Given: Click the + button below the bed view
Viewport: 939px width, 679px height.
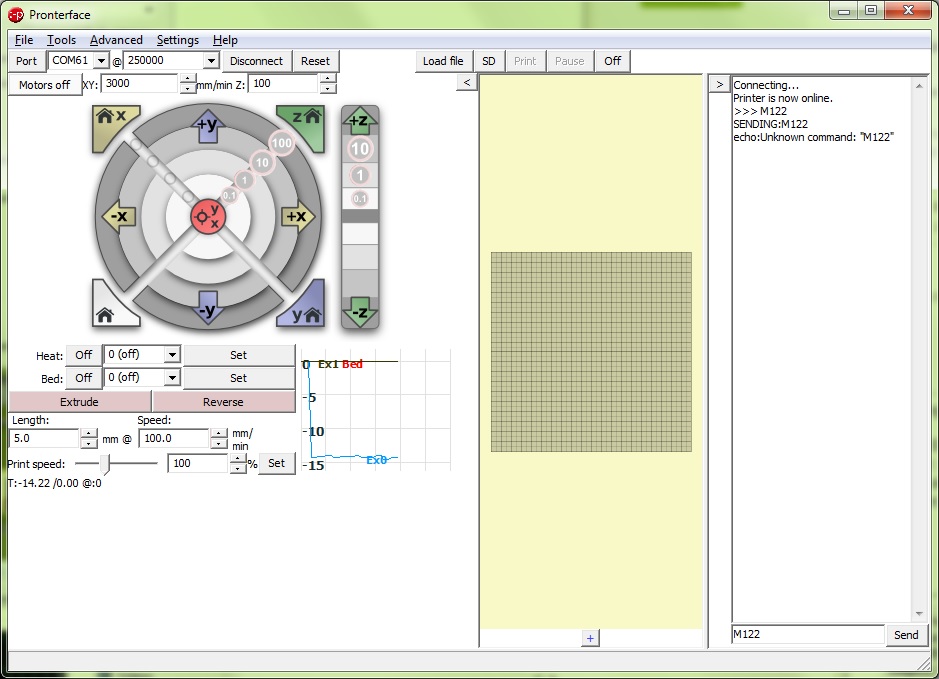Looking at the screenshot, I should (x=590, y=638).
